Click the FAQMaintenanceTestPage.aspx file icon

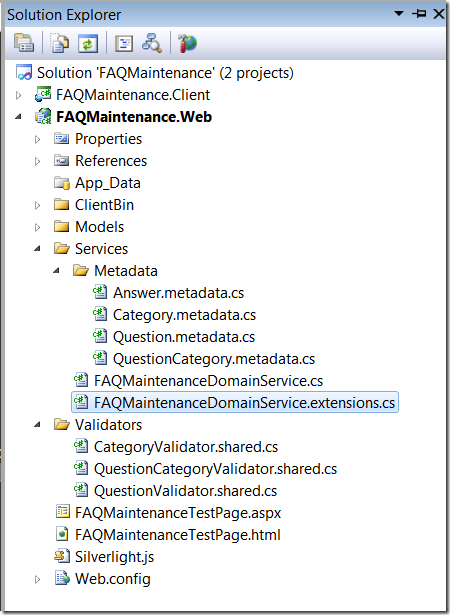[63, 512]
